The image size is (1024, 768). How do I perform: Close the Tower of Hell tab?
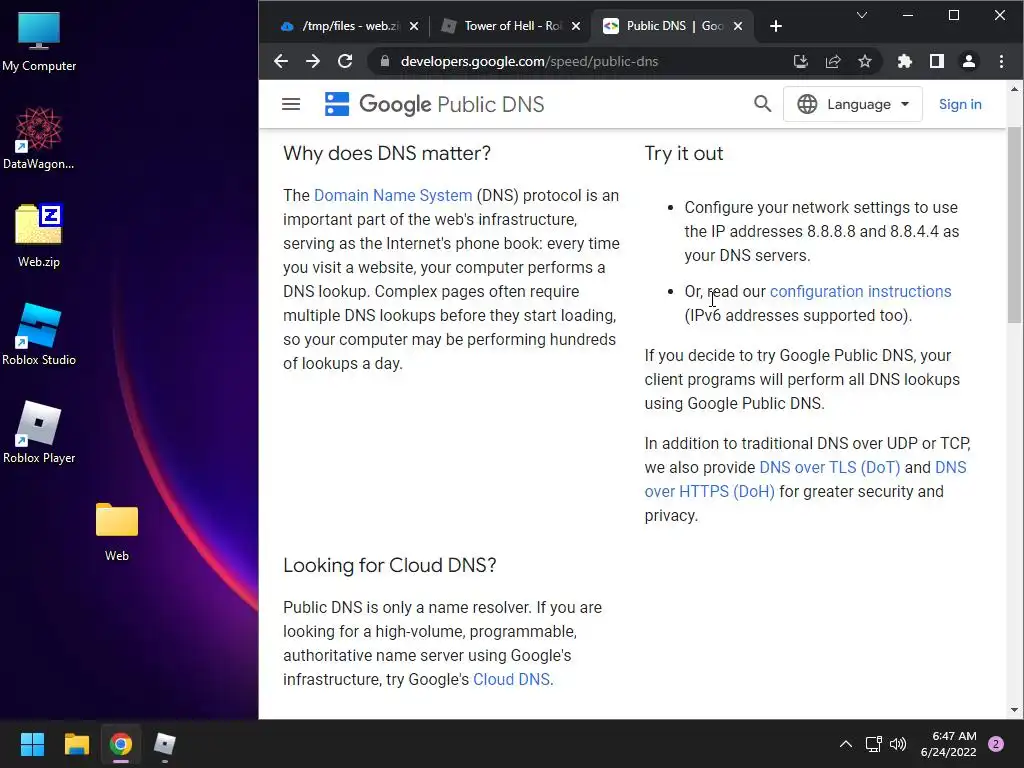(576, 26)
